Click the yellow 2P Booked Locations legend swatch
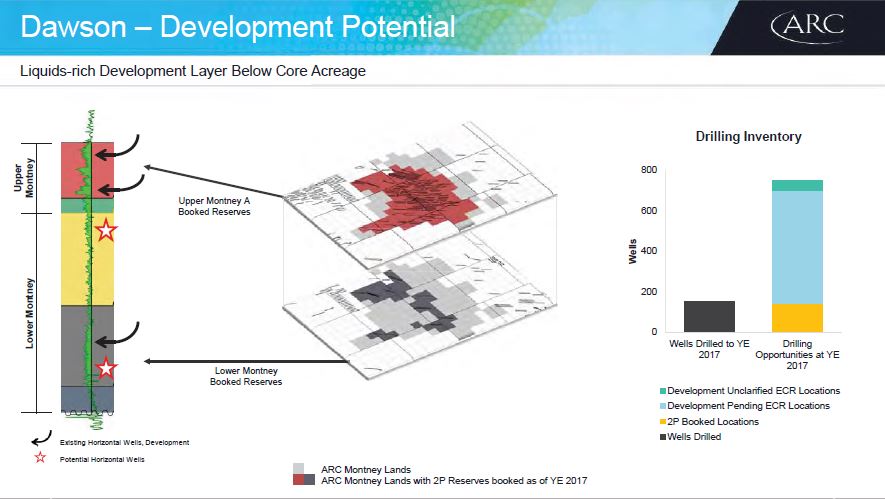This screenshot has height=499, width=885. (663, 422)
